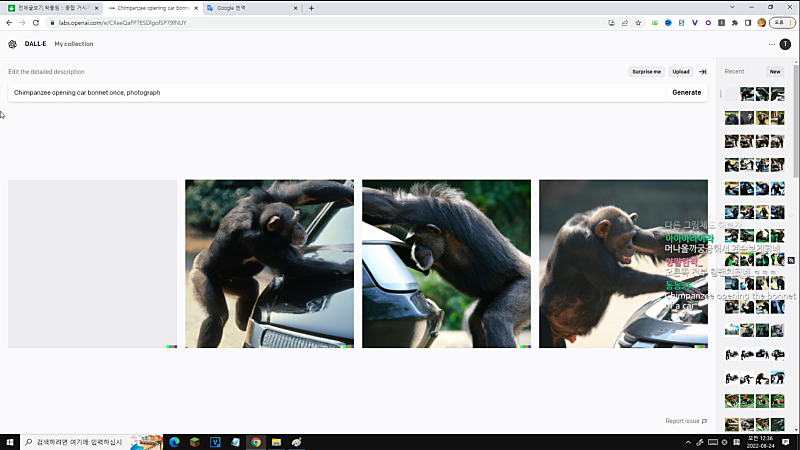Open Minecraft from the taskbar
This screenshot has height=450, width=800.
pos(194,442)
